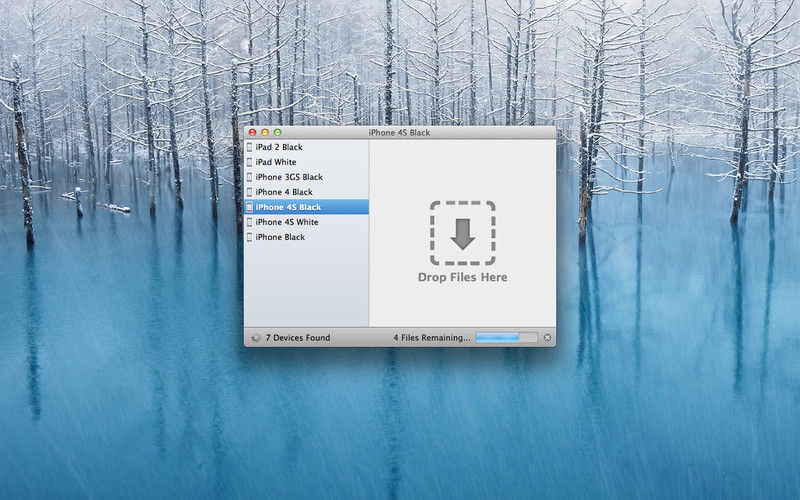Cancel the transfer with the x button

[547, 338]
